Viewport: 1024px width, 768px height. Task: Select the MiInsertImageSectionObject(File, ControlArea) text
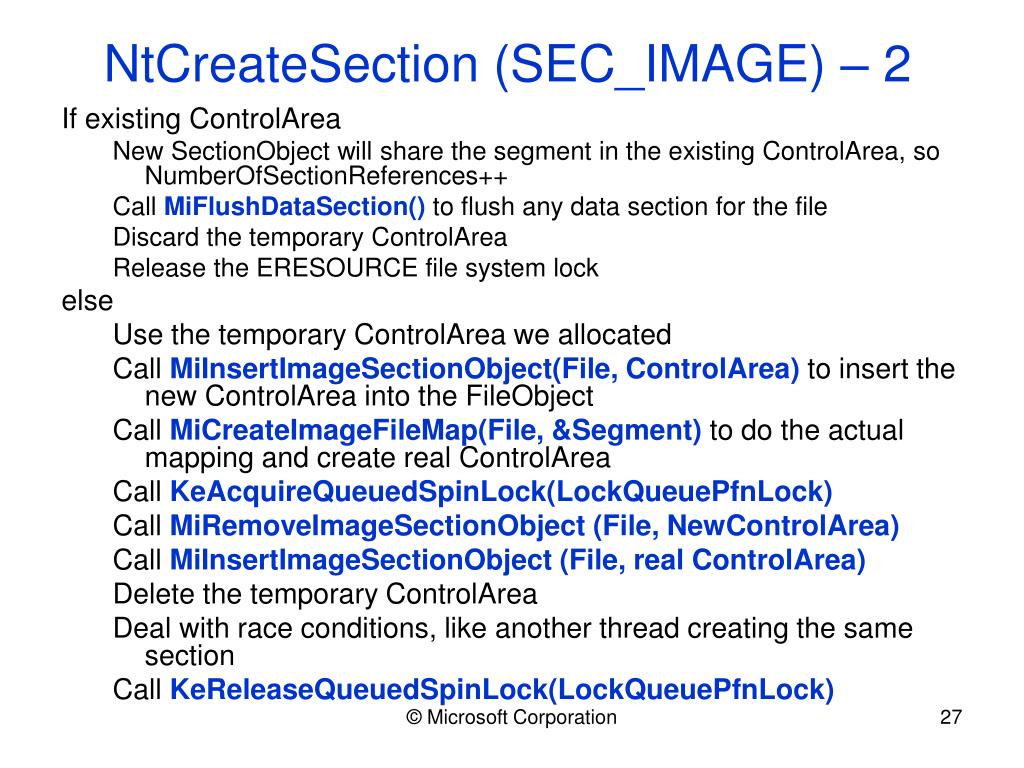pyautogui.click(x=485, y=368)
